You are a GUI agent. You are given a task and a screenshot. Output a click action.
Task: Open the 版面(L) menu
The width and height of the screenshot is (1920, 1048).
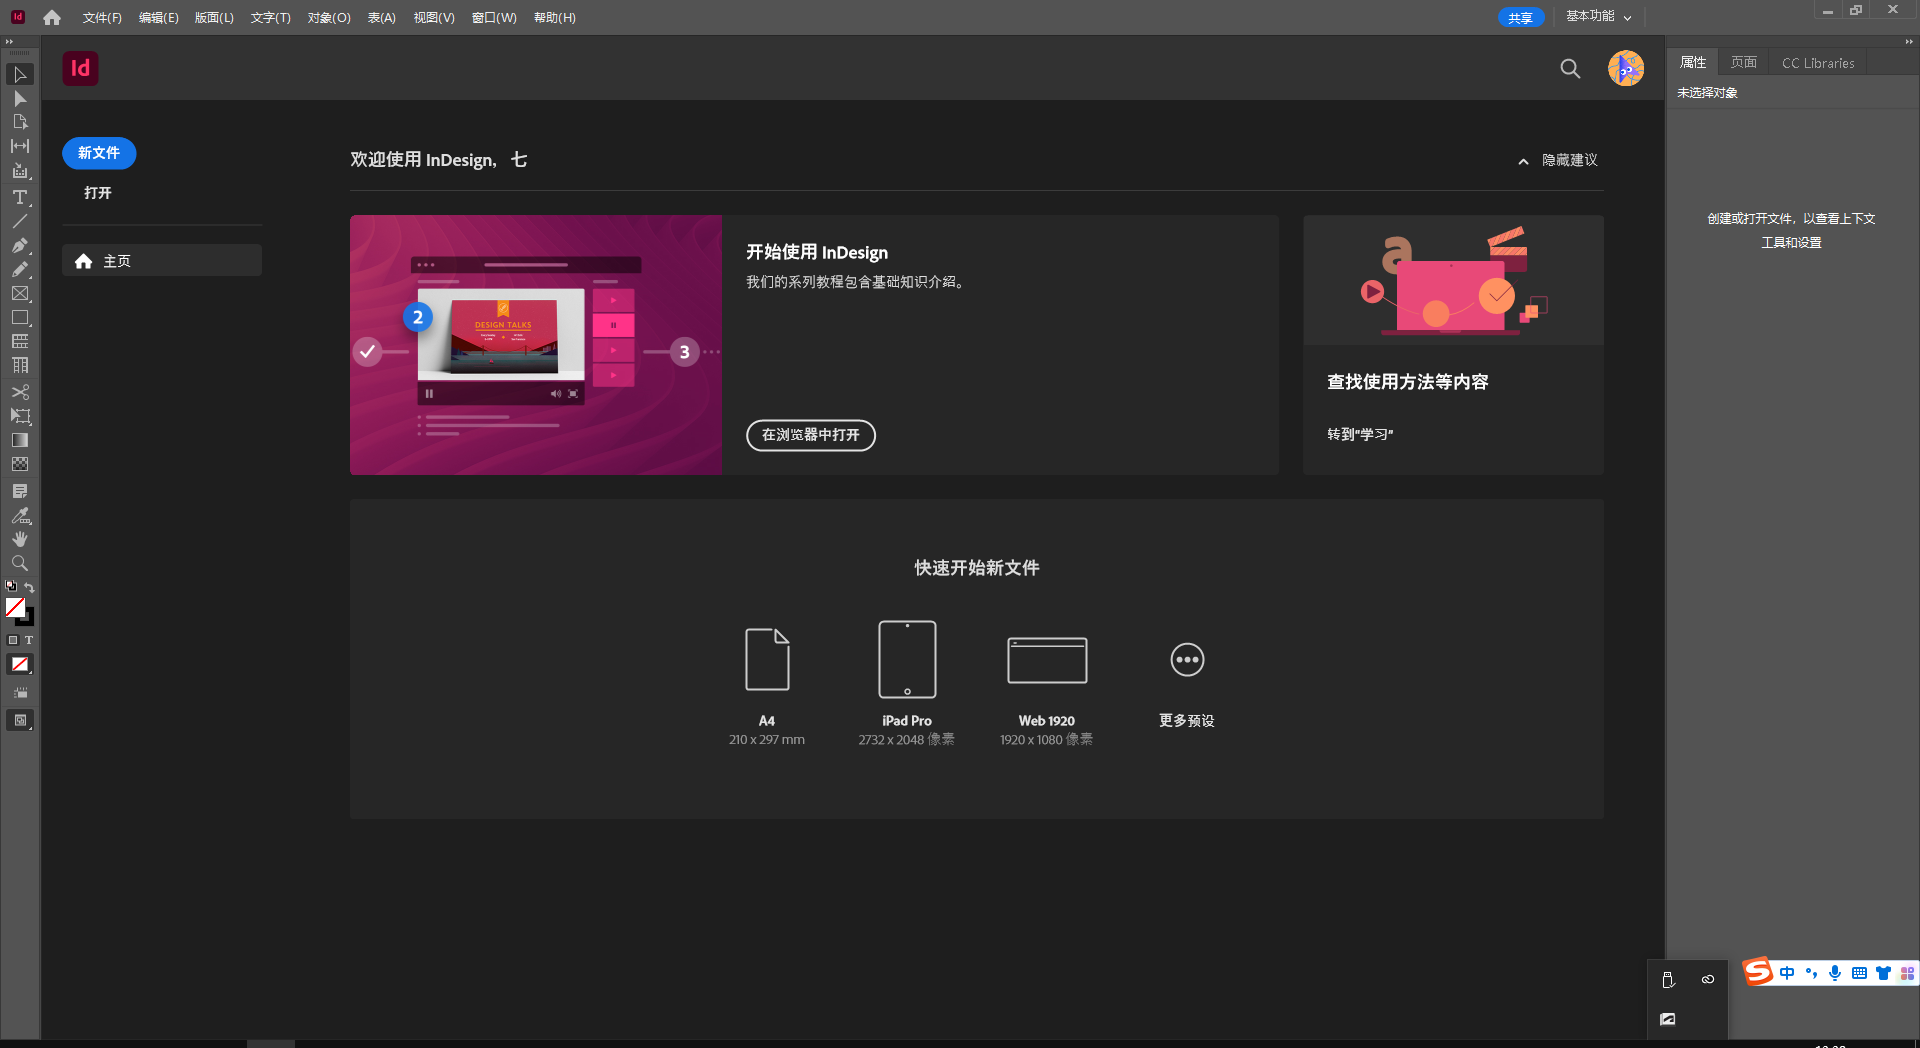(x=214, y=18)
